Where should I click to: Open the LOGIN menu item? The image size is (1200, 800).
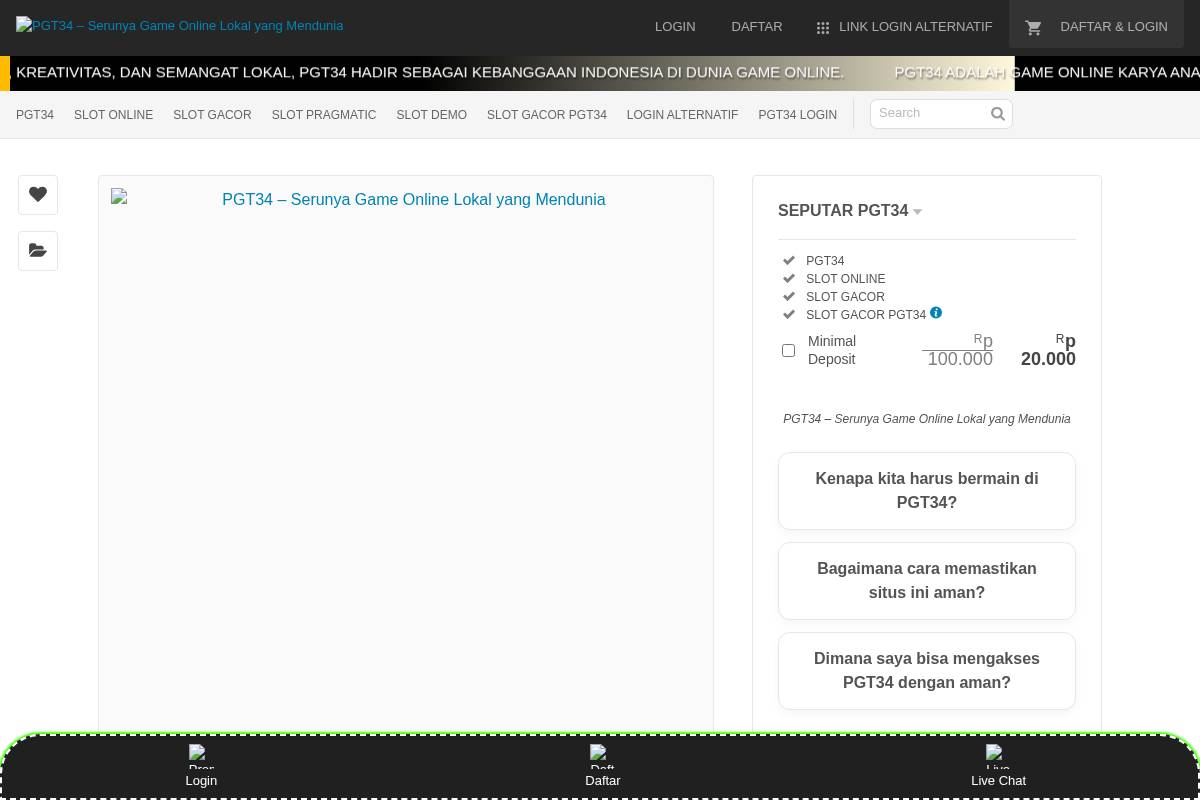(x=675, y=26)
